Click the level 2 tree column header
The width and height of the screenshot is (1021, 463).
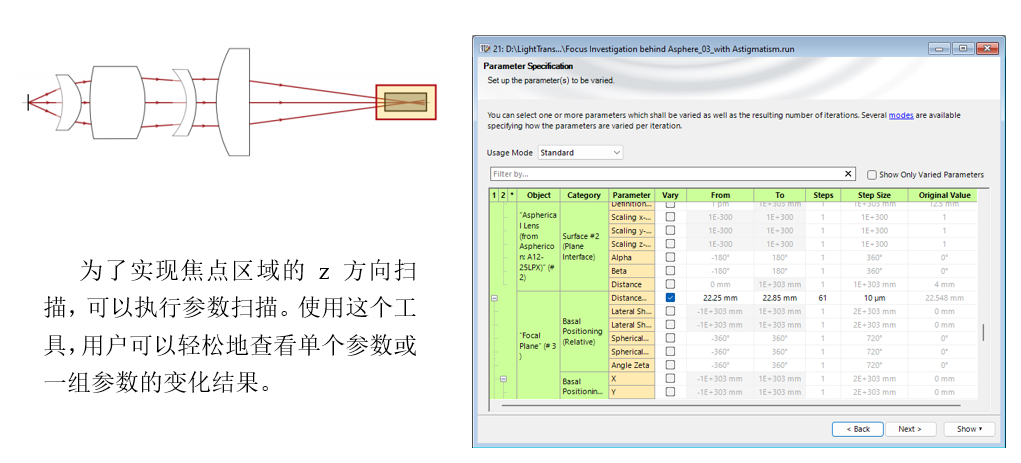503,195
